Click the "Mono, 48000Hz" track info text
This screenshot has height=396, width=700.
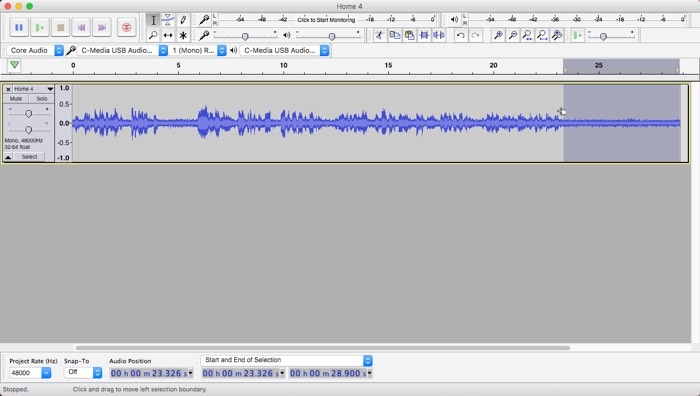tap(23, 141)
